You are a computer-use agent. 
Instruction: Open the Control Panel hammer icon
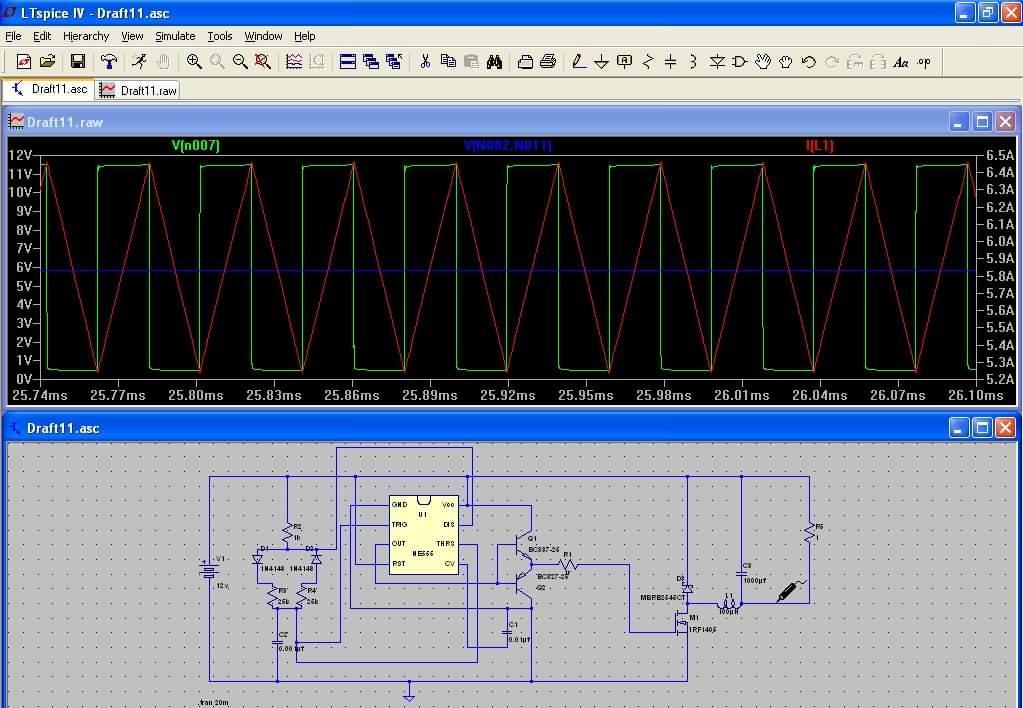pyautogui.click(x=108, y=62)
